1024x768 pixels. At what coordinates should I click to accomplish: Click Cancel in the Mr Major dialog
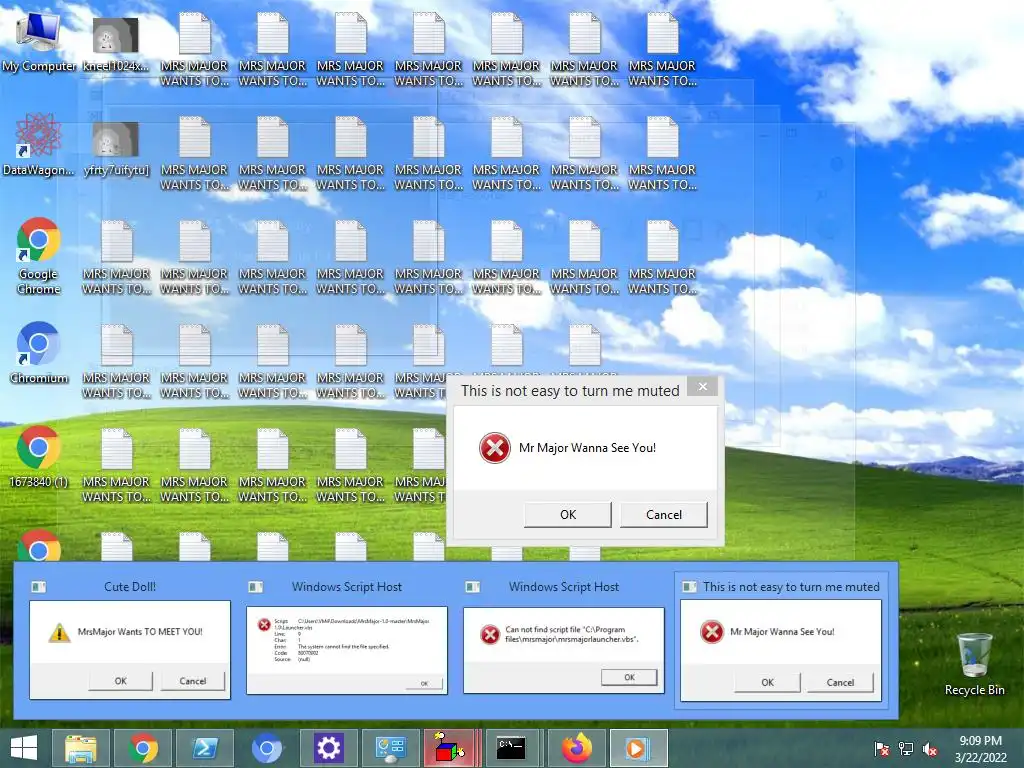pos(664,515)
